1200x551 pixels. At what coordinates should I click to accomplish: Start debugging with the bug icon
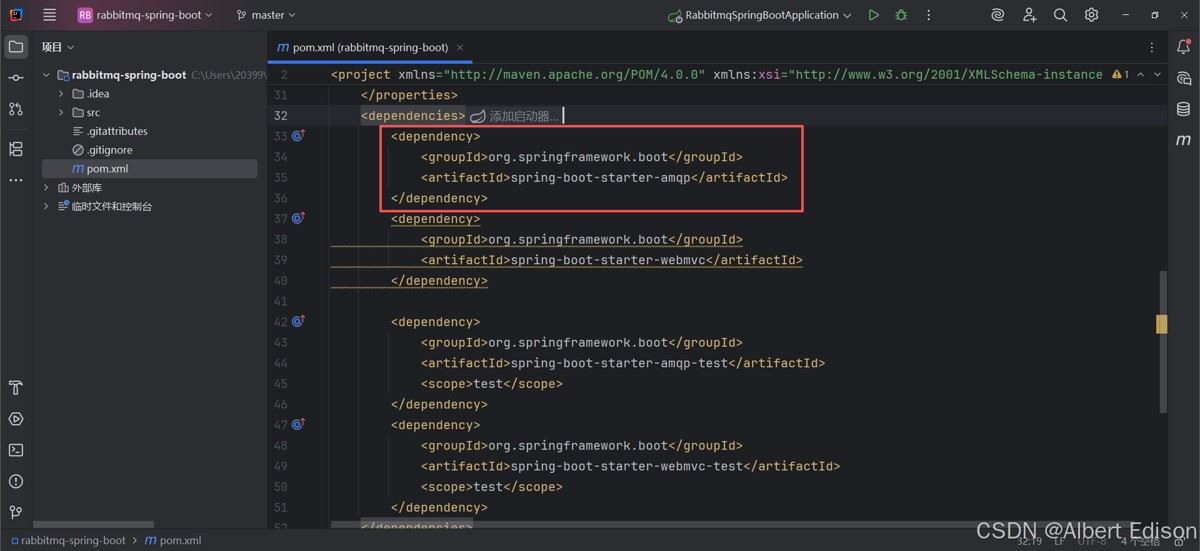pos(901,15)
